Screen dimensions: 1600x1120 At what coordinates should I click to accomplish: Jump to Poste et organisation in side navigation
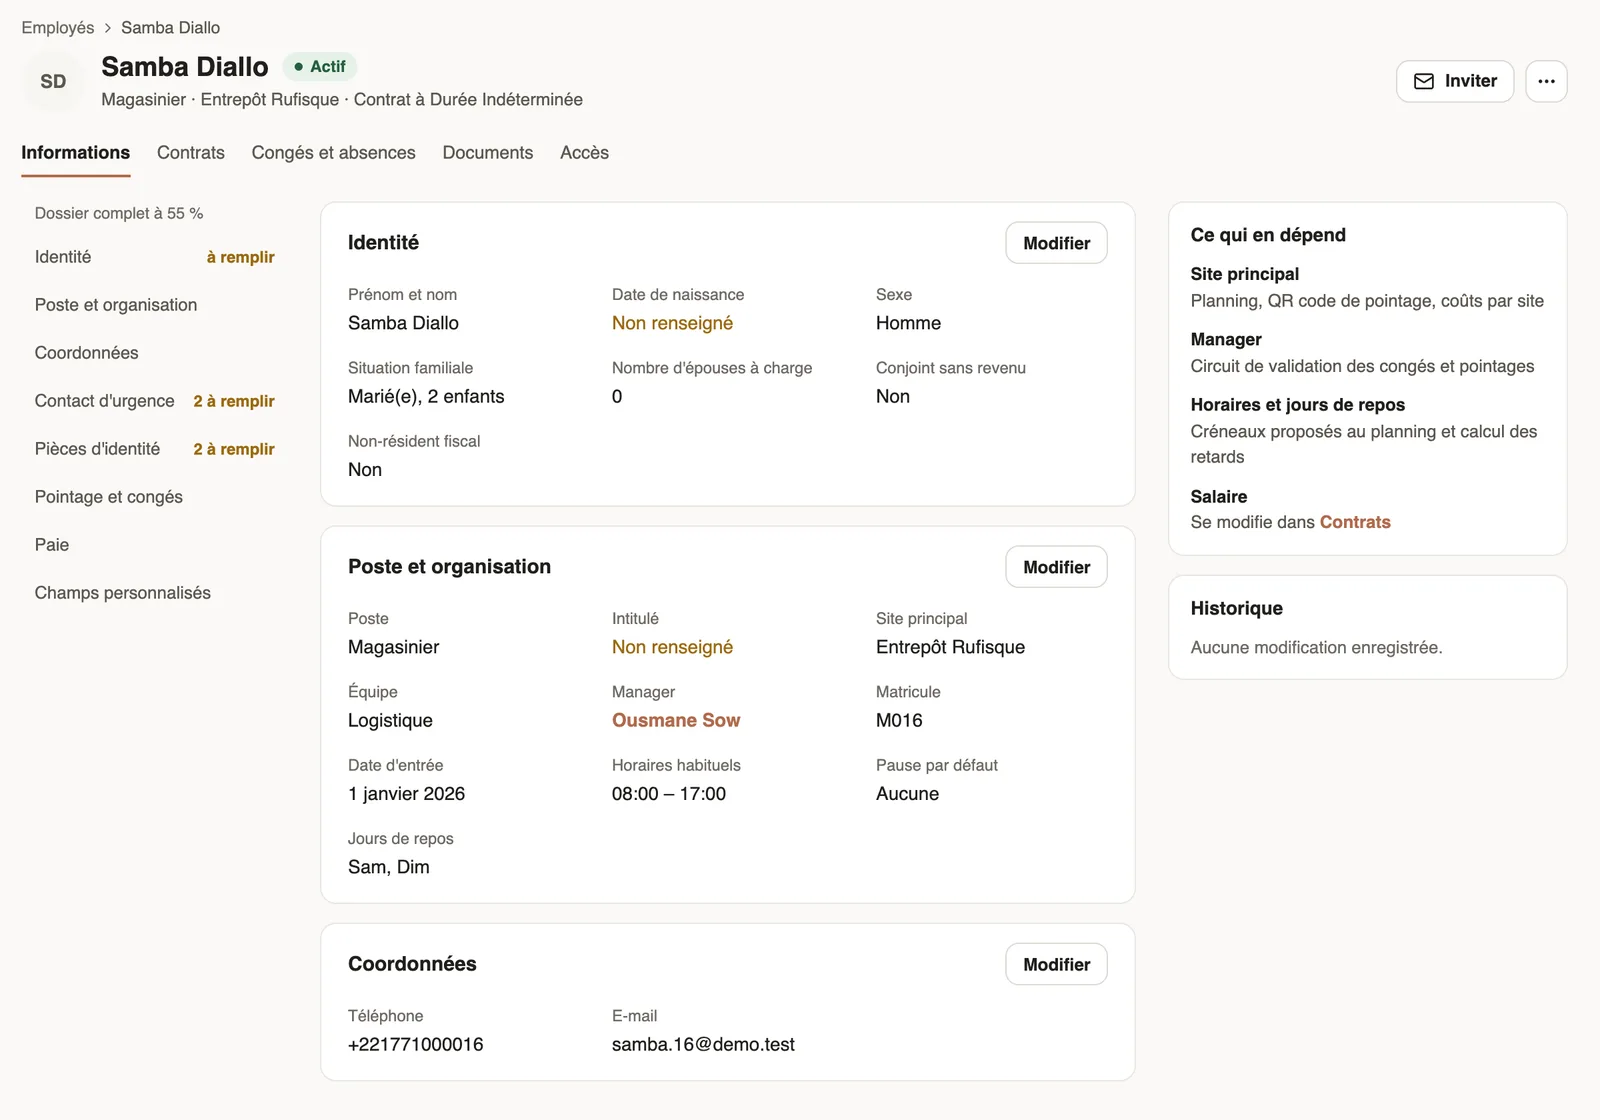(155, 305)
